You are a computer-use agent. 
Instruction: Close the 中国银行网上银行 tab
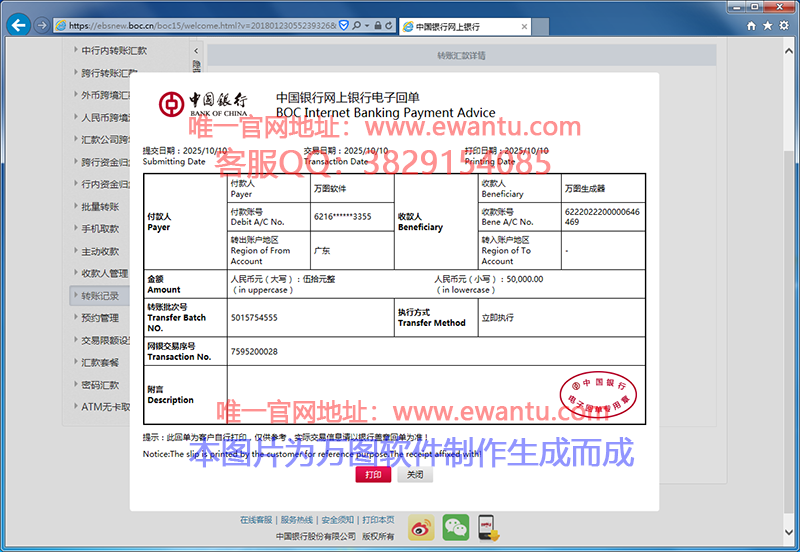tap(524, 27)
